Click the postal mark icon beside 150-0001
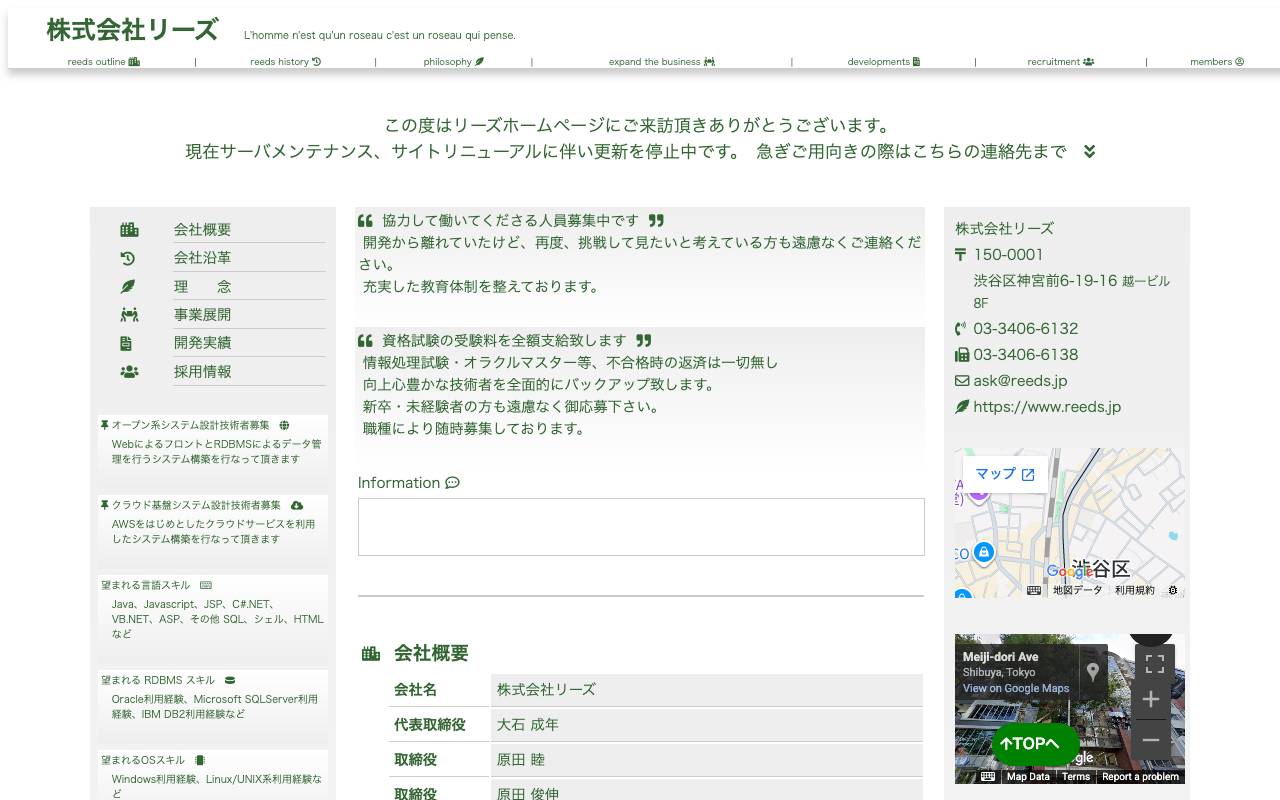Screen dimensions: 1280x800 point(961,255)
